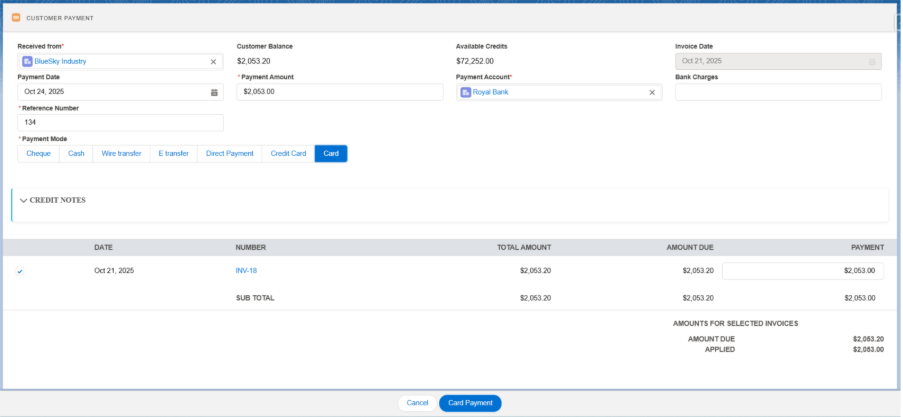
Task: Uncheck the INV-18 invoice row
Action: point(20,271)
